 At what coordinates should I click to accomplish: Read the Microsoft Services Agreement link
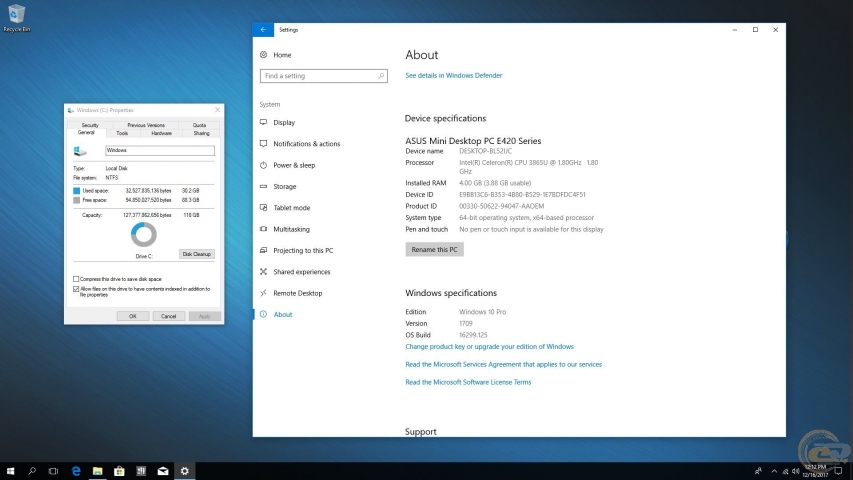click(503, 365)
